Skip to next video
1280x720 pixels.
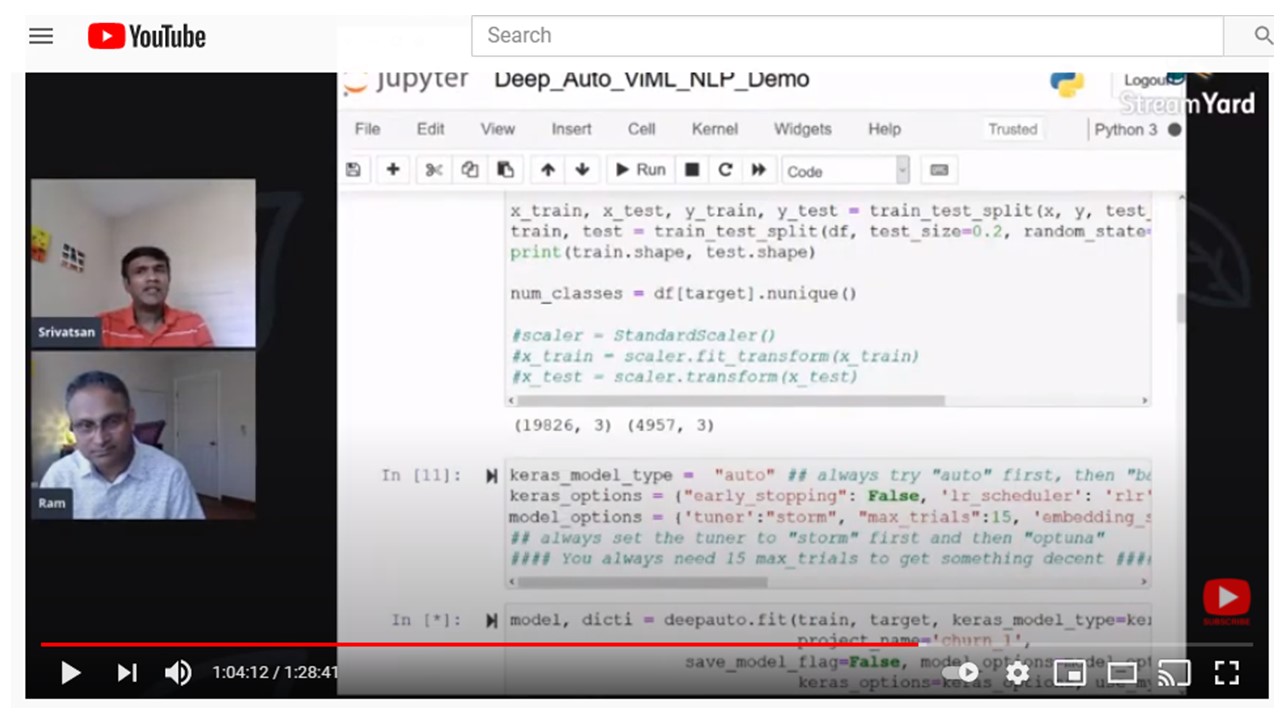point(127,673)
